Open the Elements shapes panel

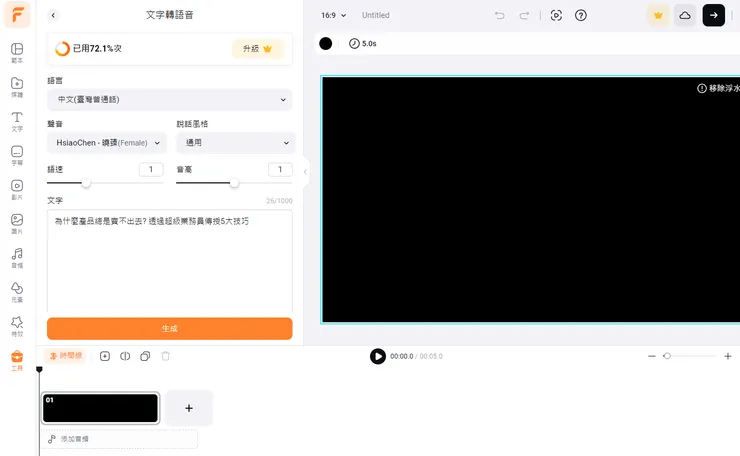point(17,292)
